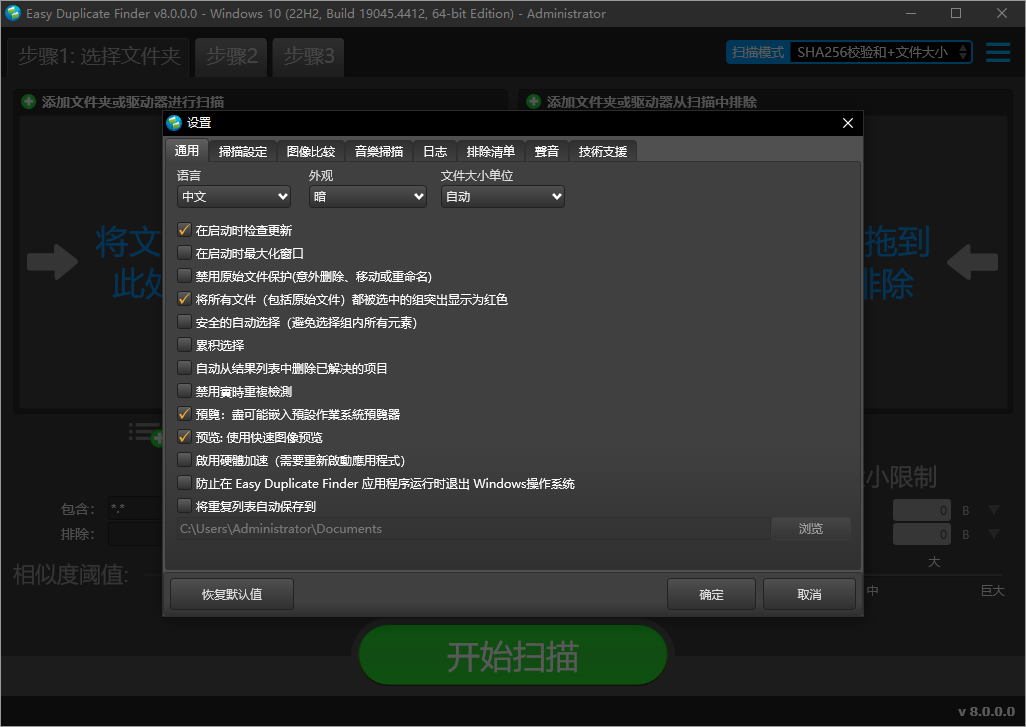Click the 包含 filter input field
1026x727 pixels.
coord(135,508)
